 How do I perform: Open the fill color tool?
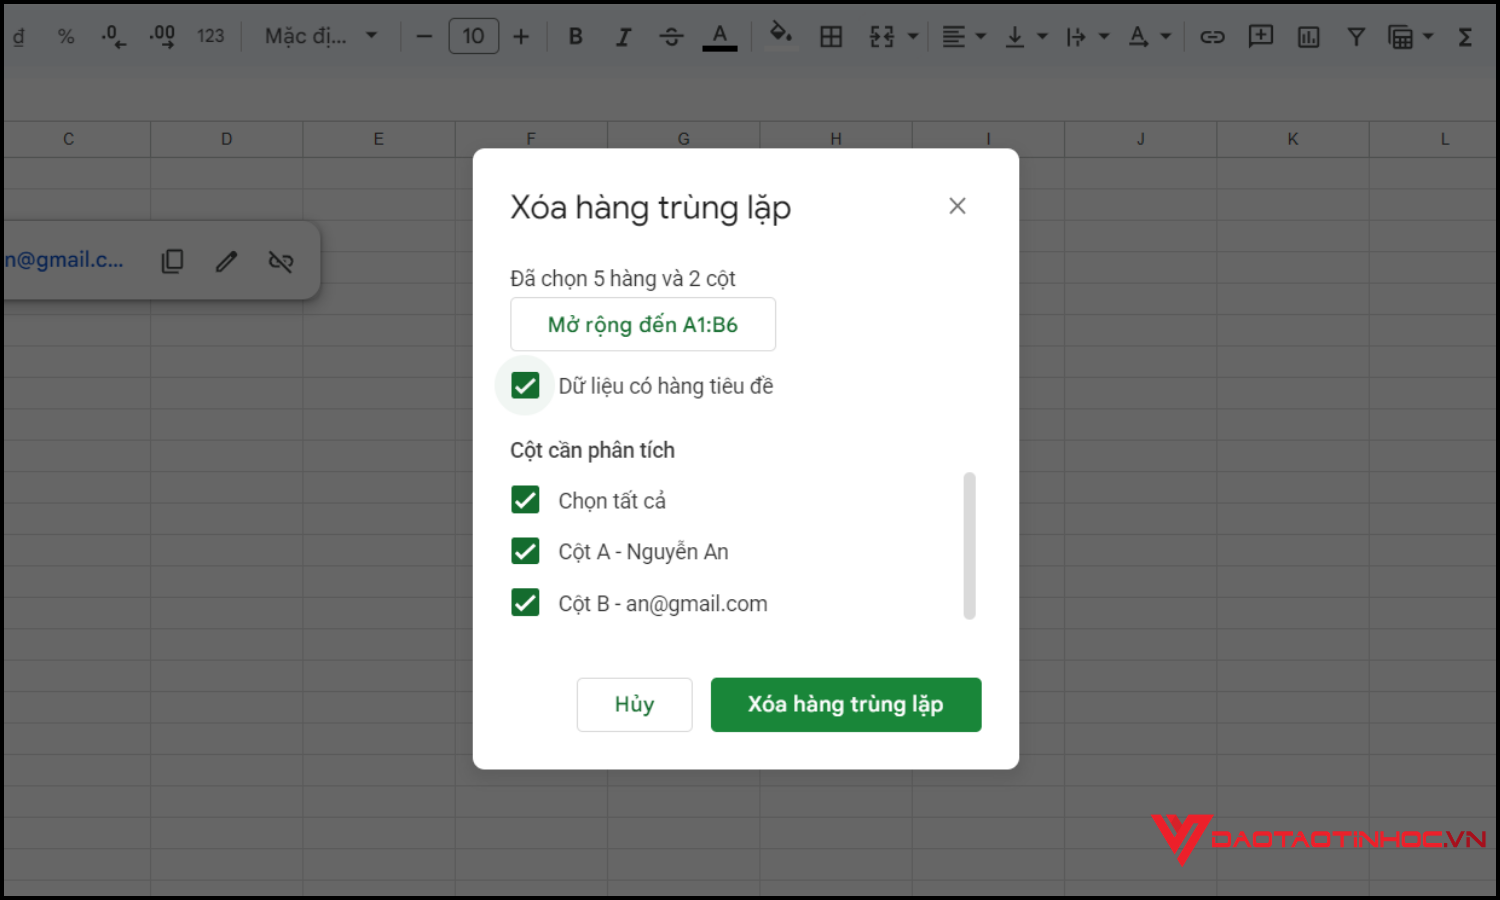pyautogui.click(x=781, y=36)
